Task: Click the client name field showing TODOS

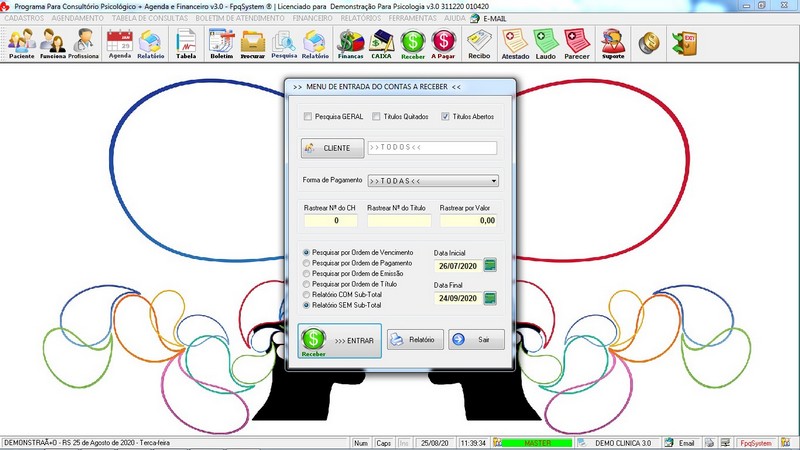Action: (432, 147)
